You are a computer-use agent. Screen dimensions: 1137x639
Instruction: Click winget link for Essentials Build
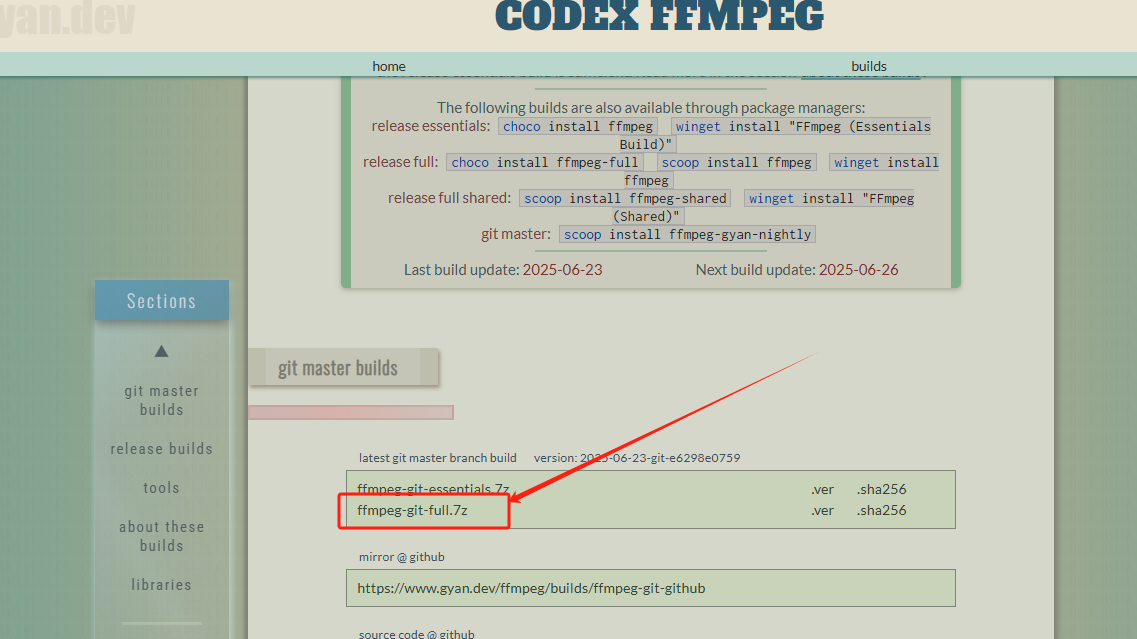(x=698, y=126)
